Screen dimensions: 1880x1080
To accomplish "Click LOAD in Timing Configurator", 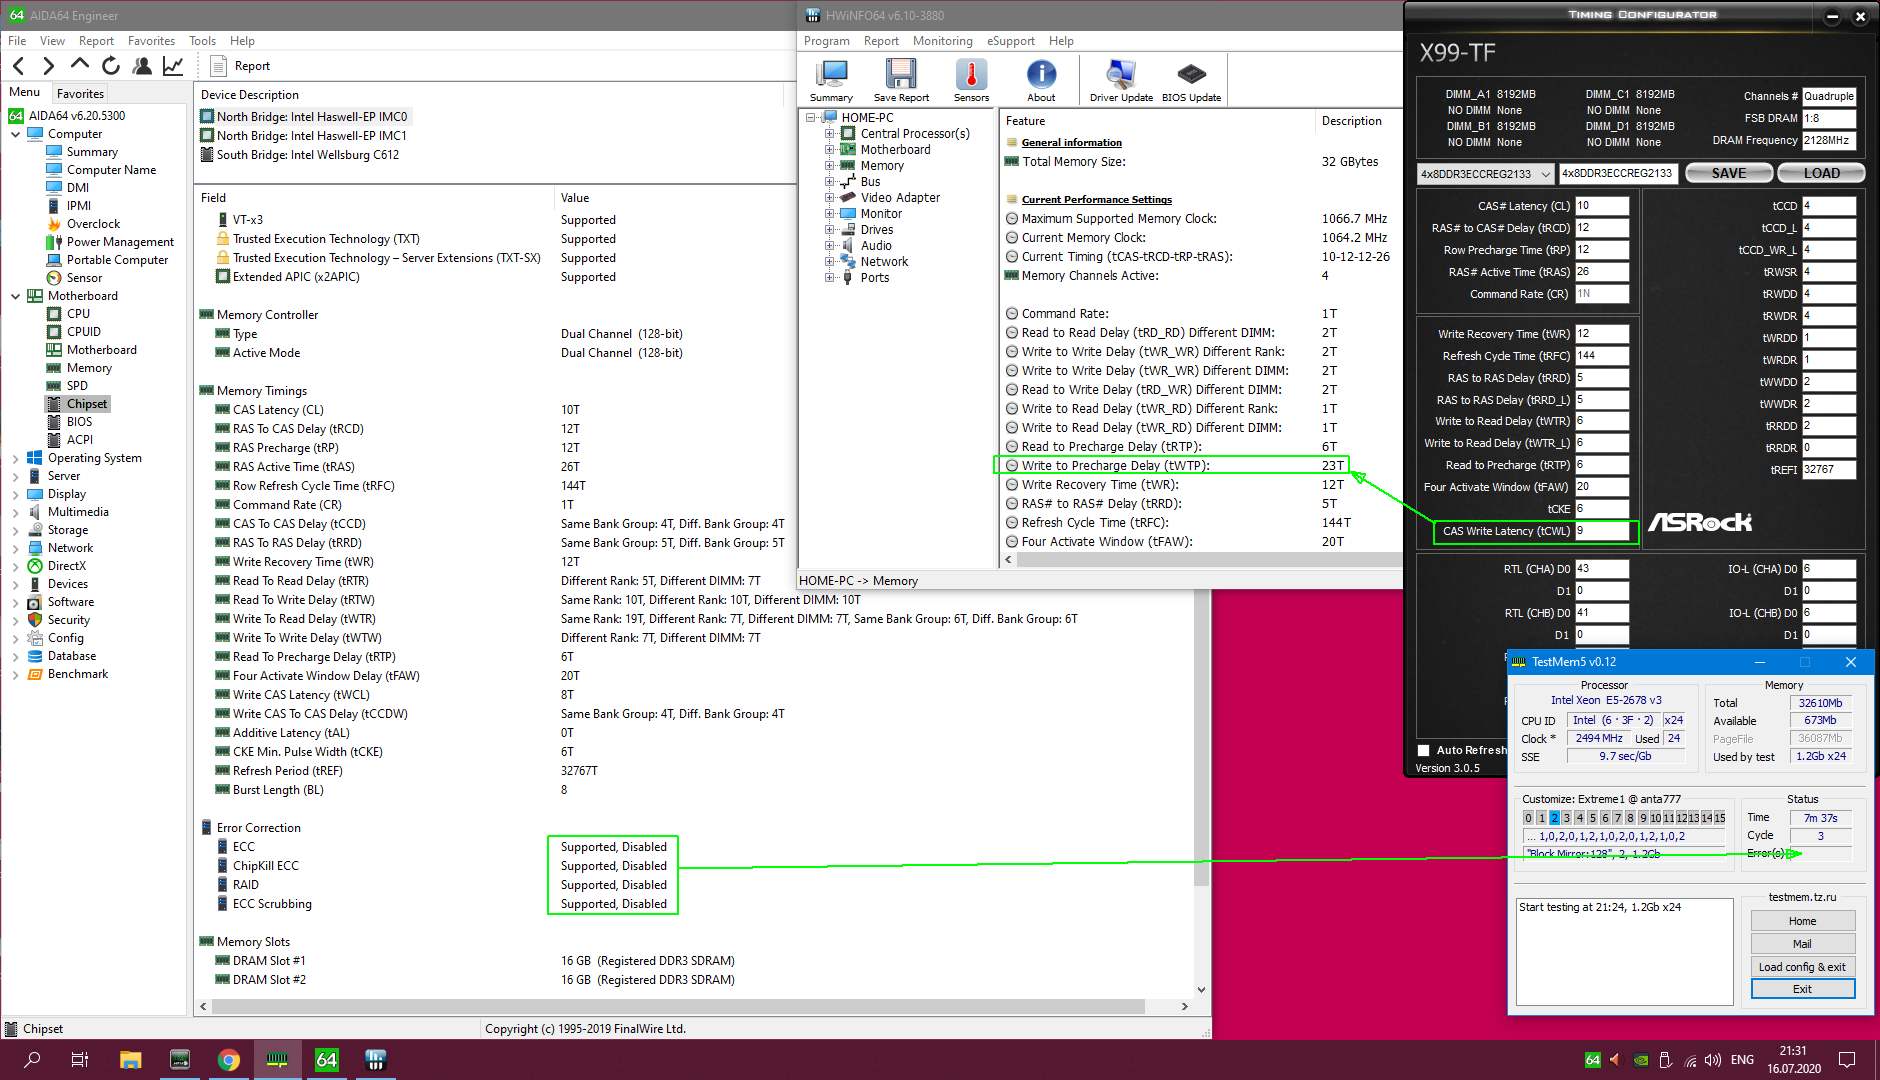I will point(1821,173).
